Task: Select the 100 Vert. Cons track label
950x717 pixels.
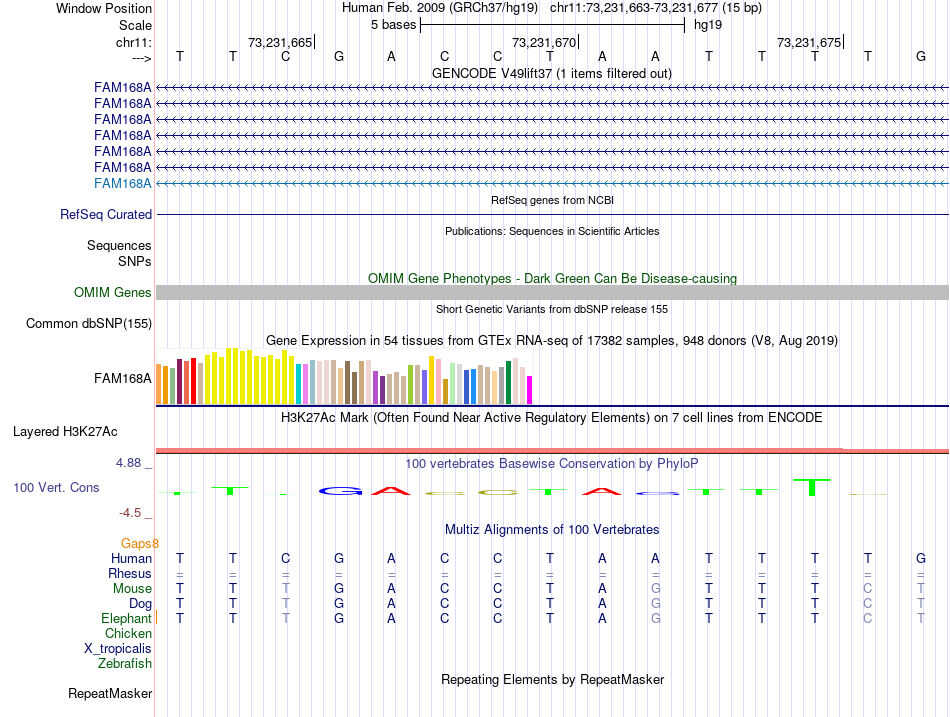Action: [x=56, y=487]
